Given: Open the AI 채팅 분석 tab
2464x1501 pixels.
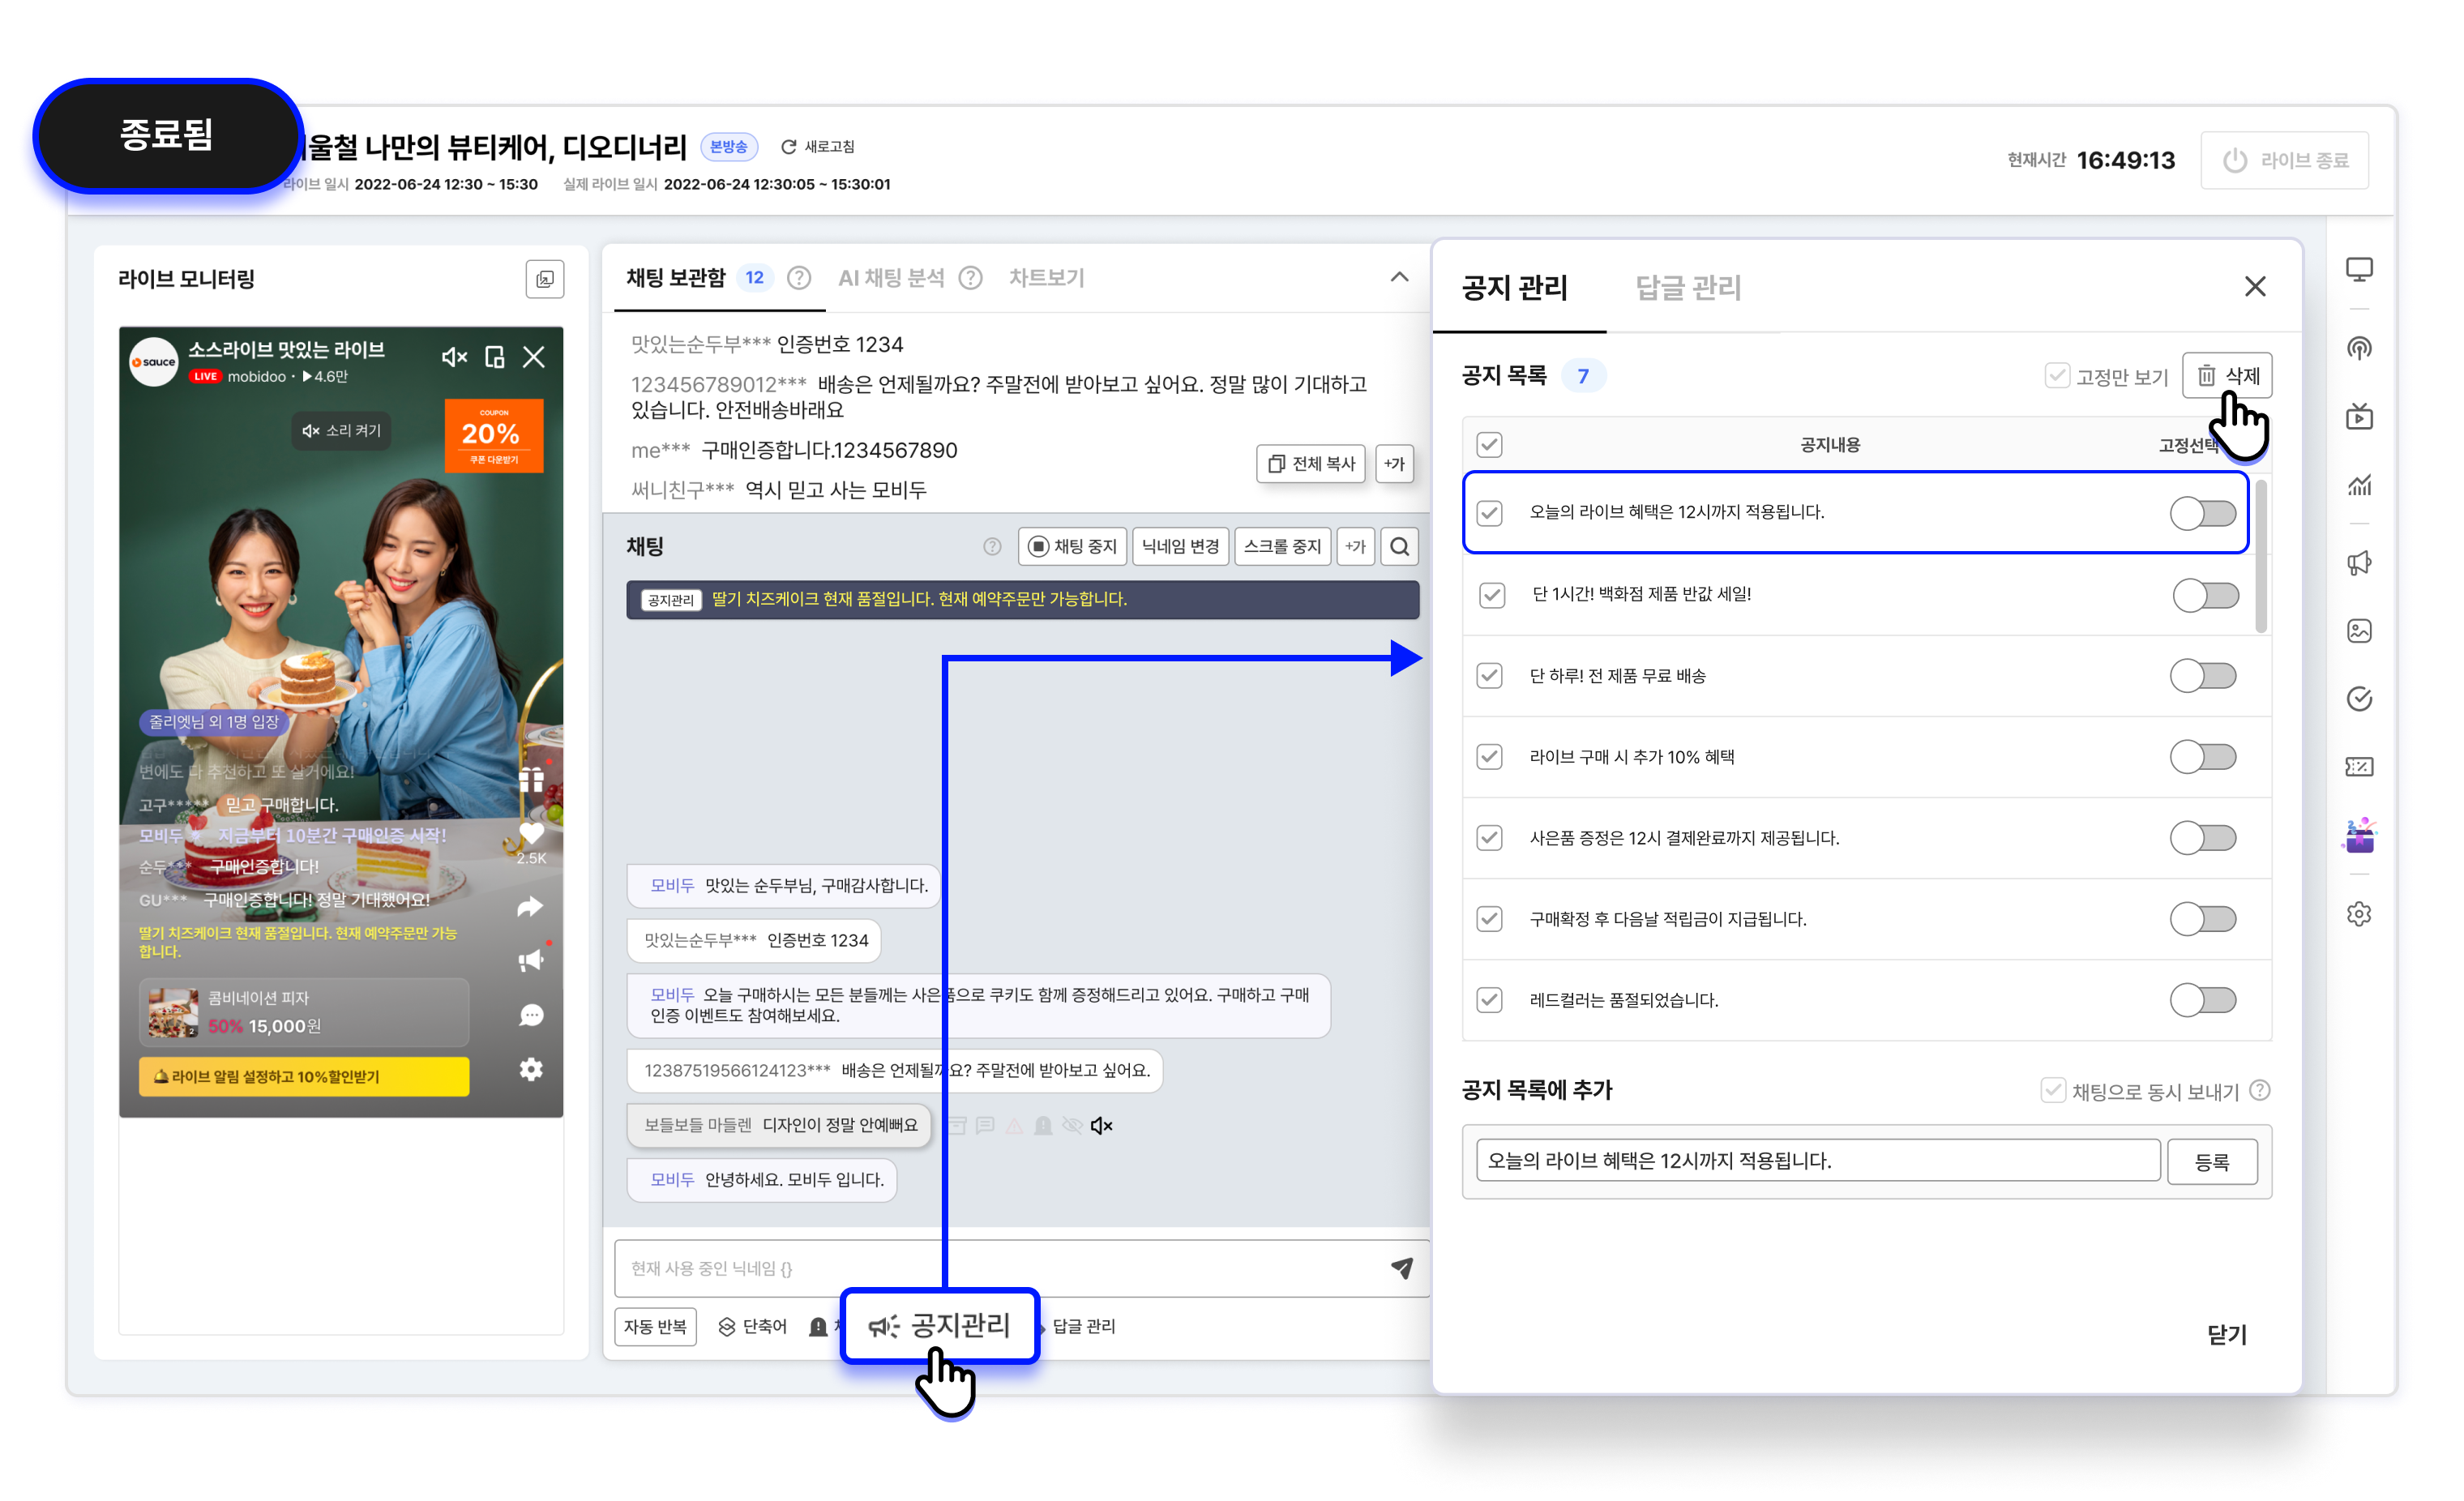Looking at the screenshot, I should pos(890,278).
